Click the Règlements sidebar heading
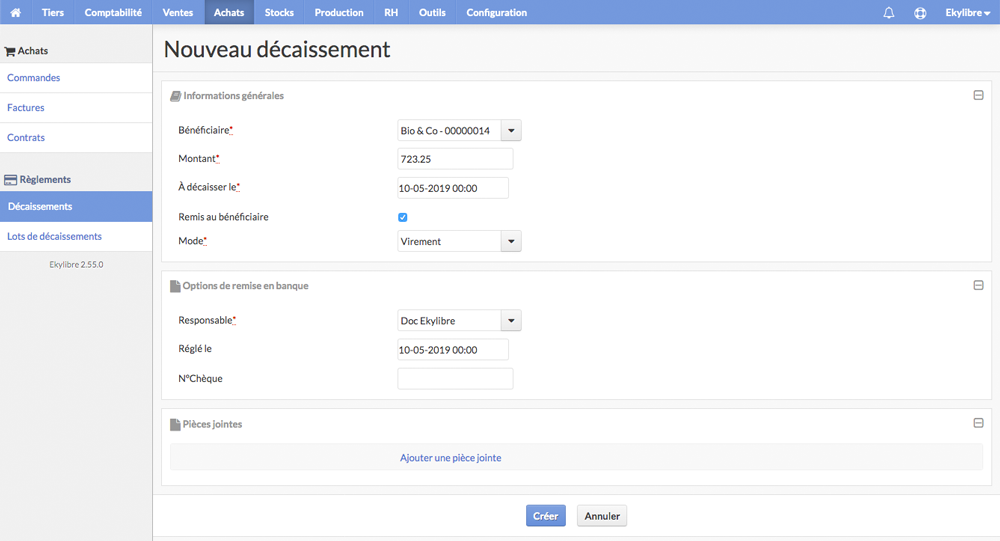 [x=45, y=180]
